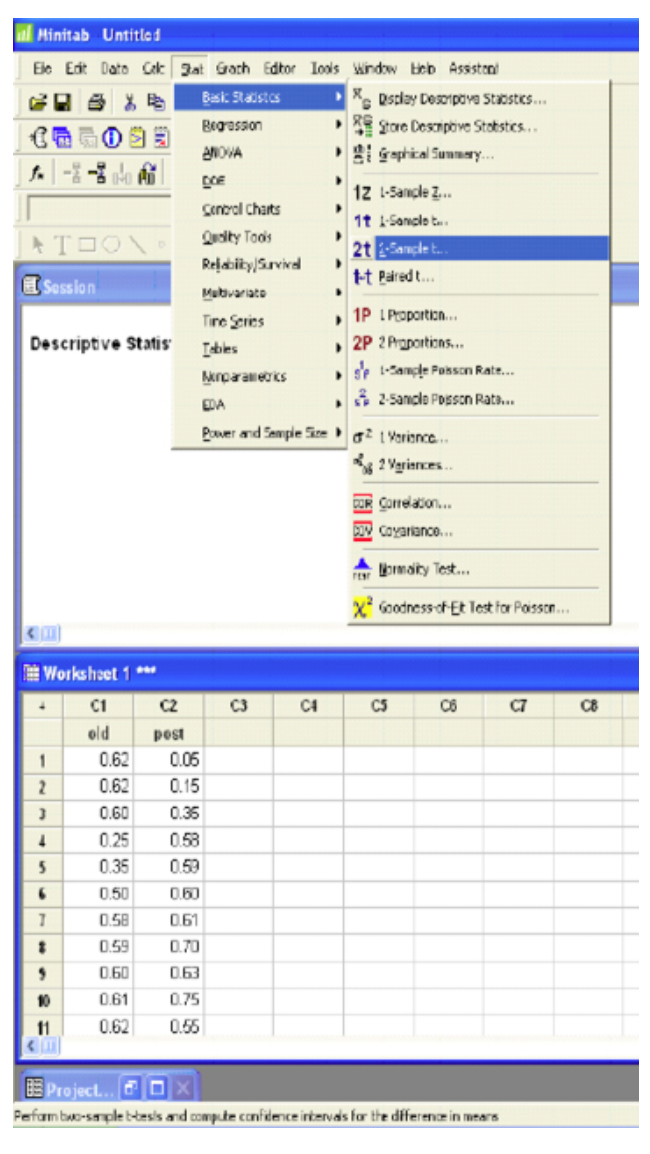Expand the ANOVA submenu

click(222, 154)
